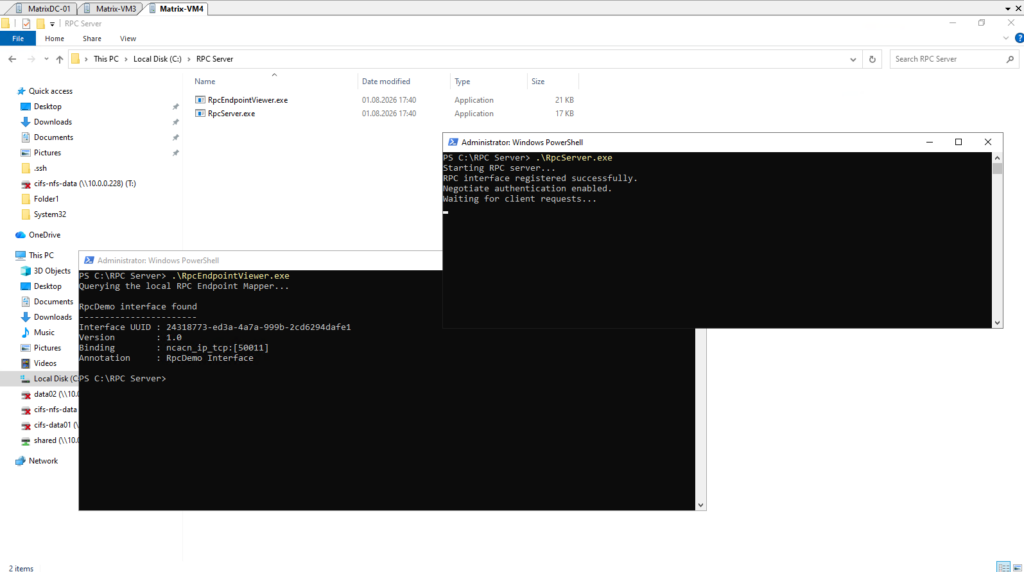Open customize quick access toolbar dropdown
The image size is (1024, 572).
coord(52,24)
